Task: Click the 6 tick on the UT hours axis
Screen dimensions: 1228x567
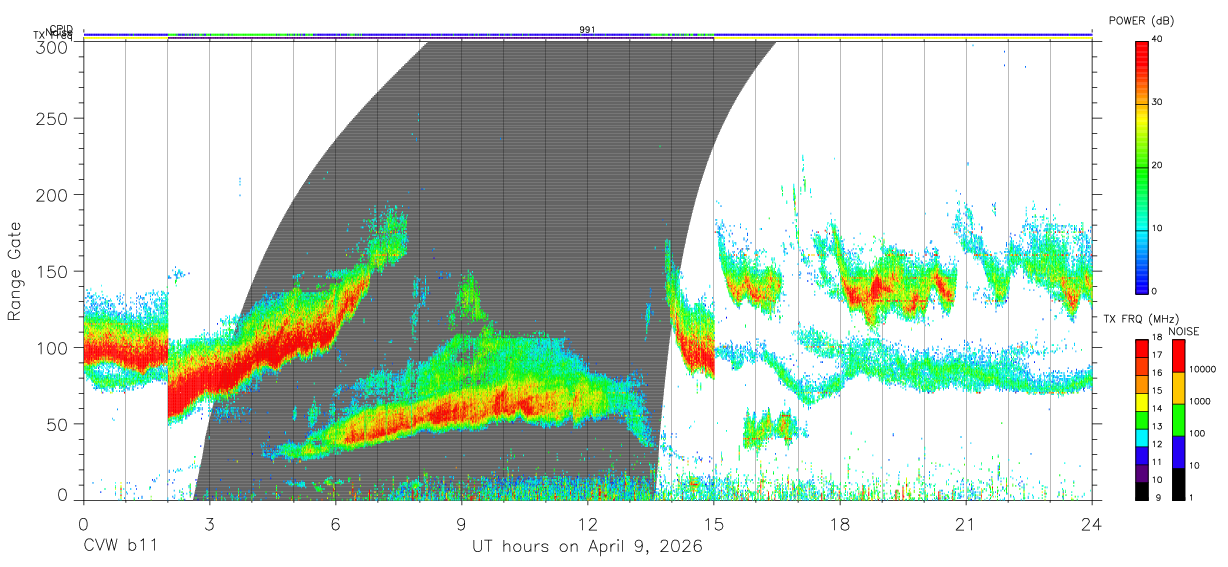Action: [335, 523]
